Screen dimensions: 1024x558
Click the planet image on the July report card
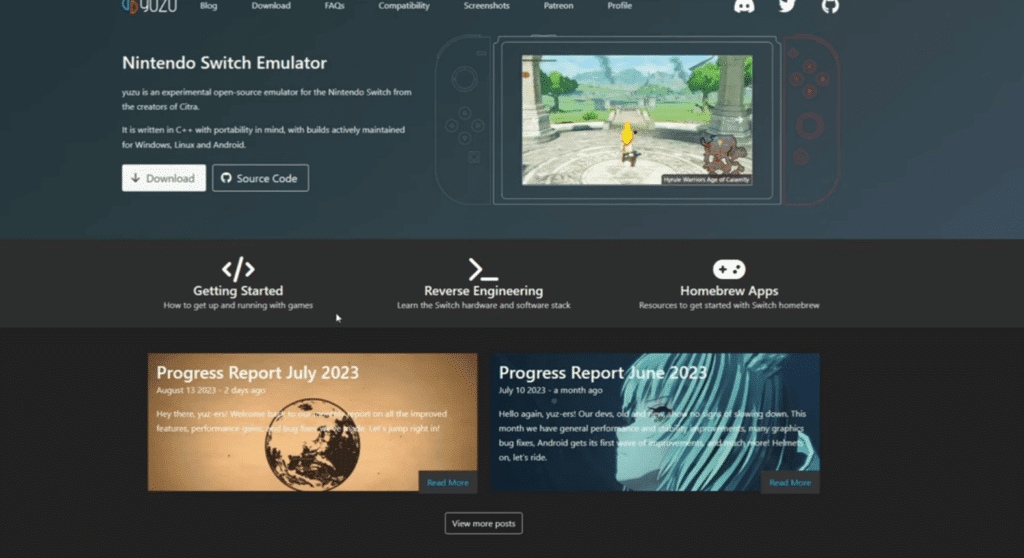312,447
